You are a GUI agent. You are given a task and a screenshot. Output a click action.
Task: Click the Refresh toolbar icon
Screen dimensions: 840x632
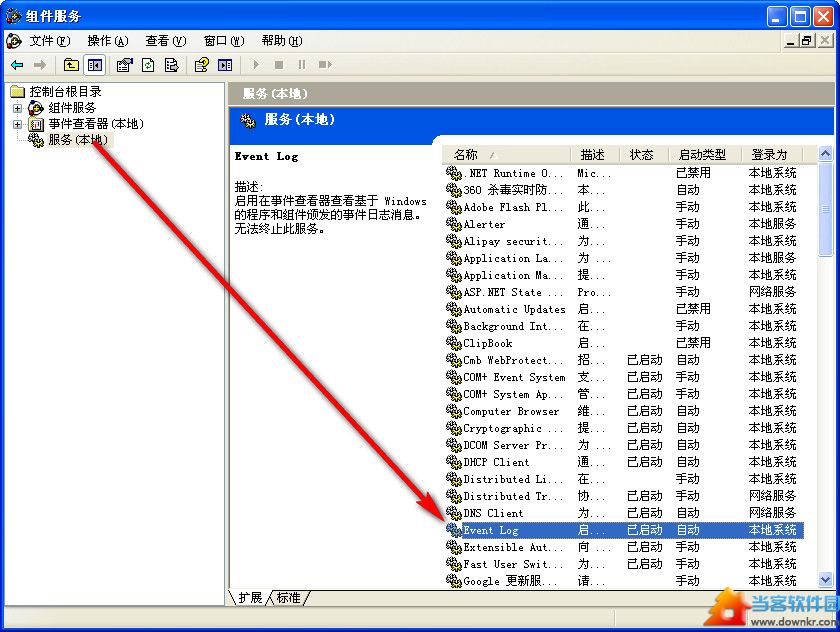coord(148,65)
